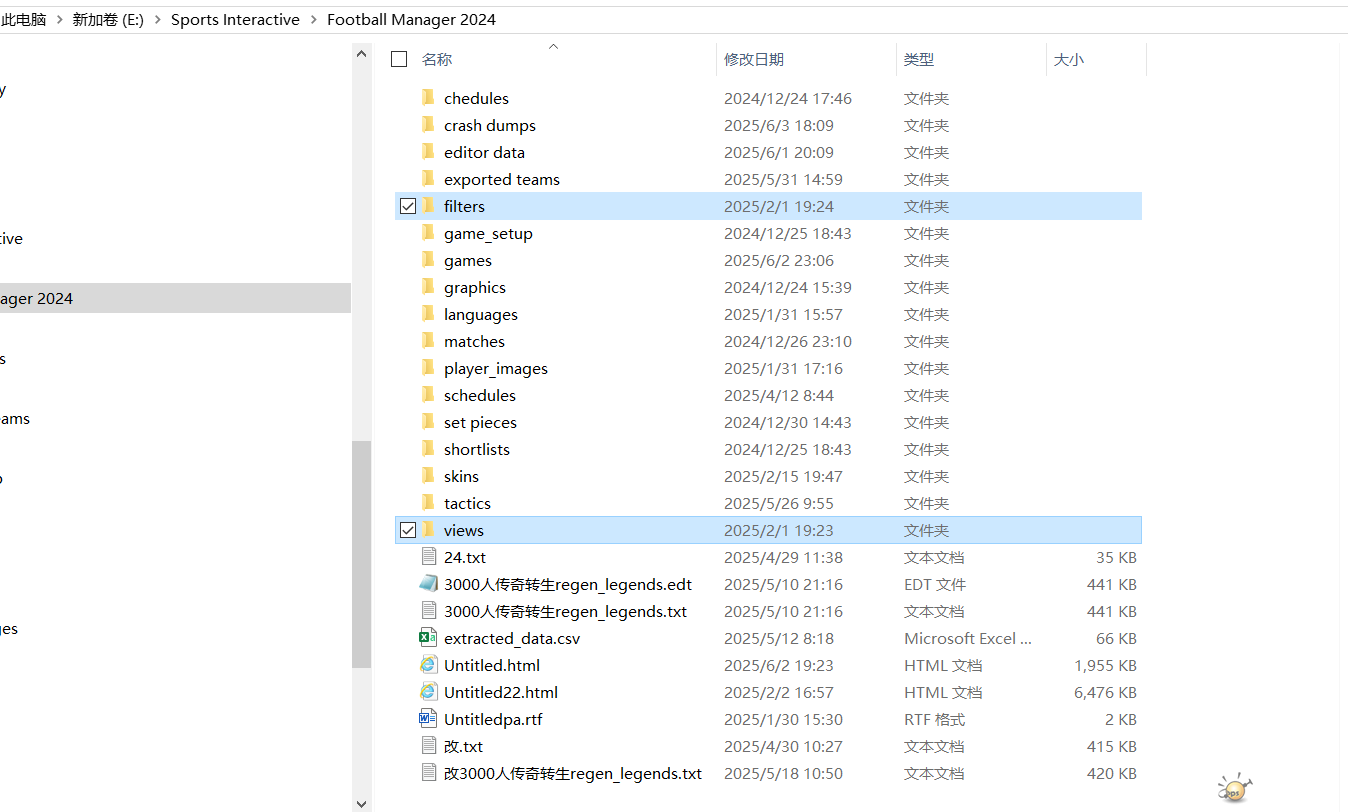Click the date 2024/12/26 23:10

pos(788,341)
